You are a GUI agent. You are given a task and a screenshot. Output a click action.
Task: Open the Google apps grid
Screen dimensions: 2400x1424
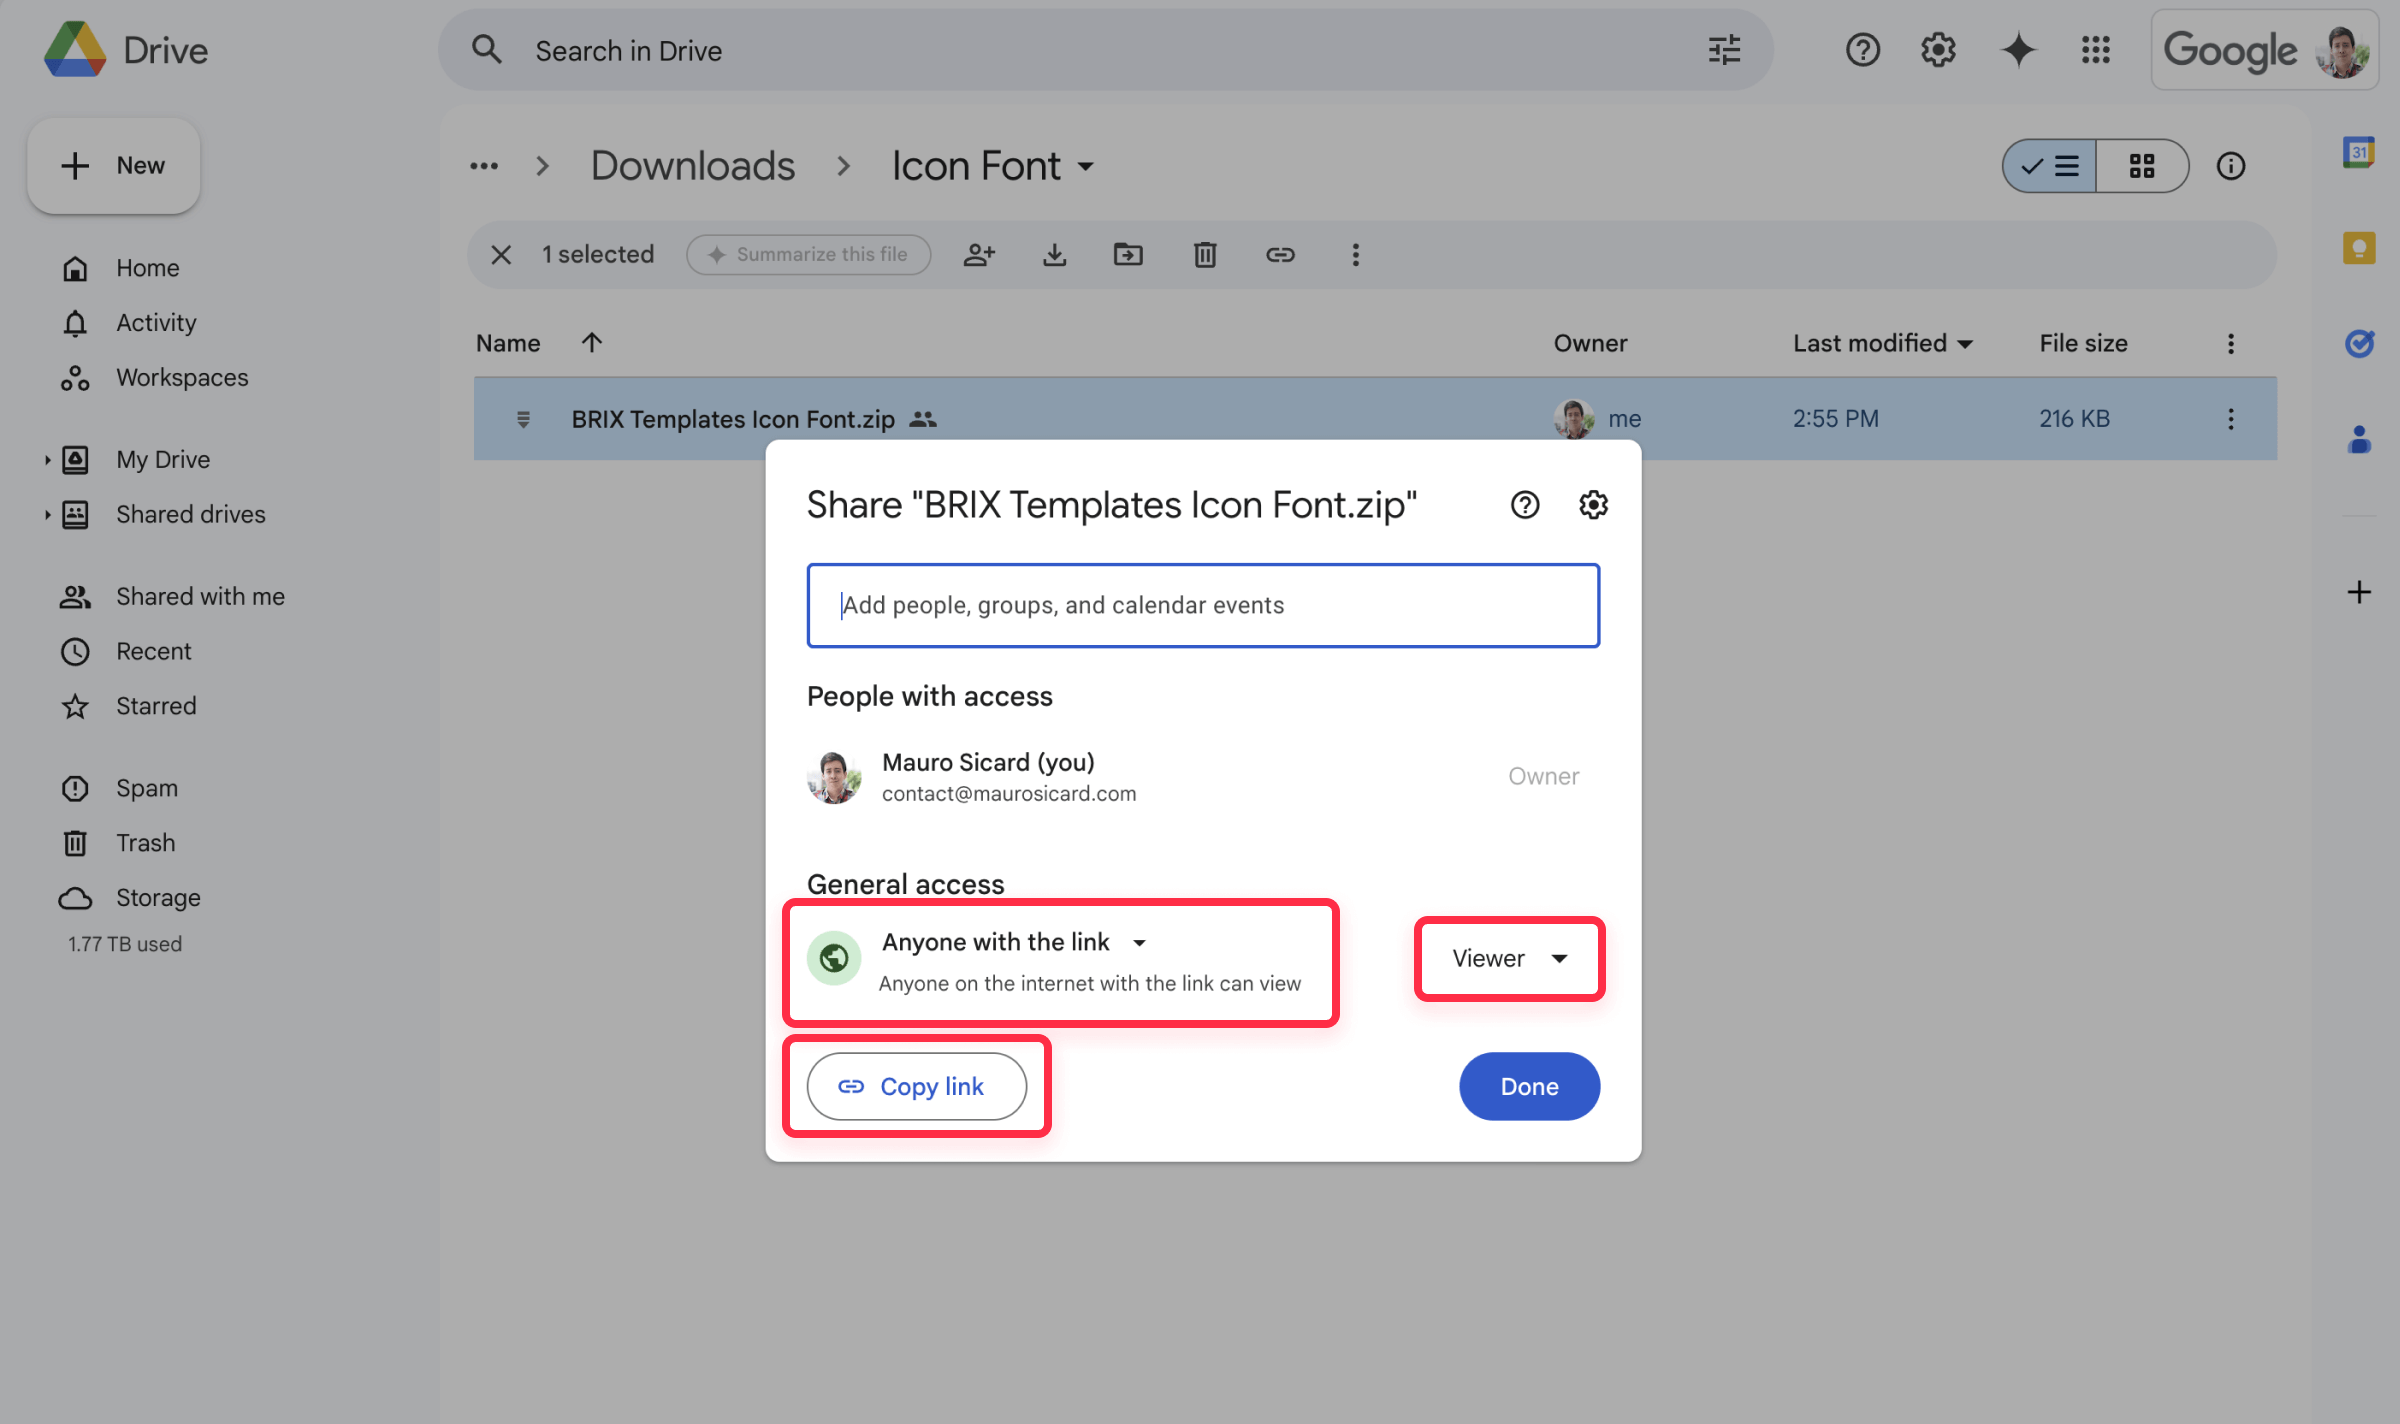coord(2095,50)
